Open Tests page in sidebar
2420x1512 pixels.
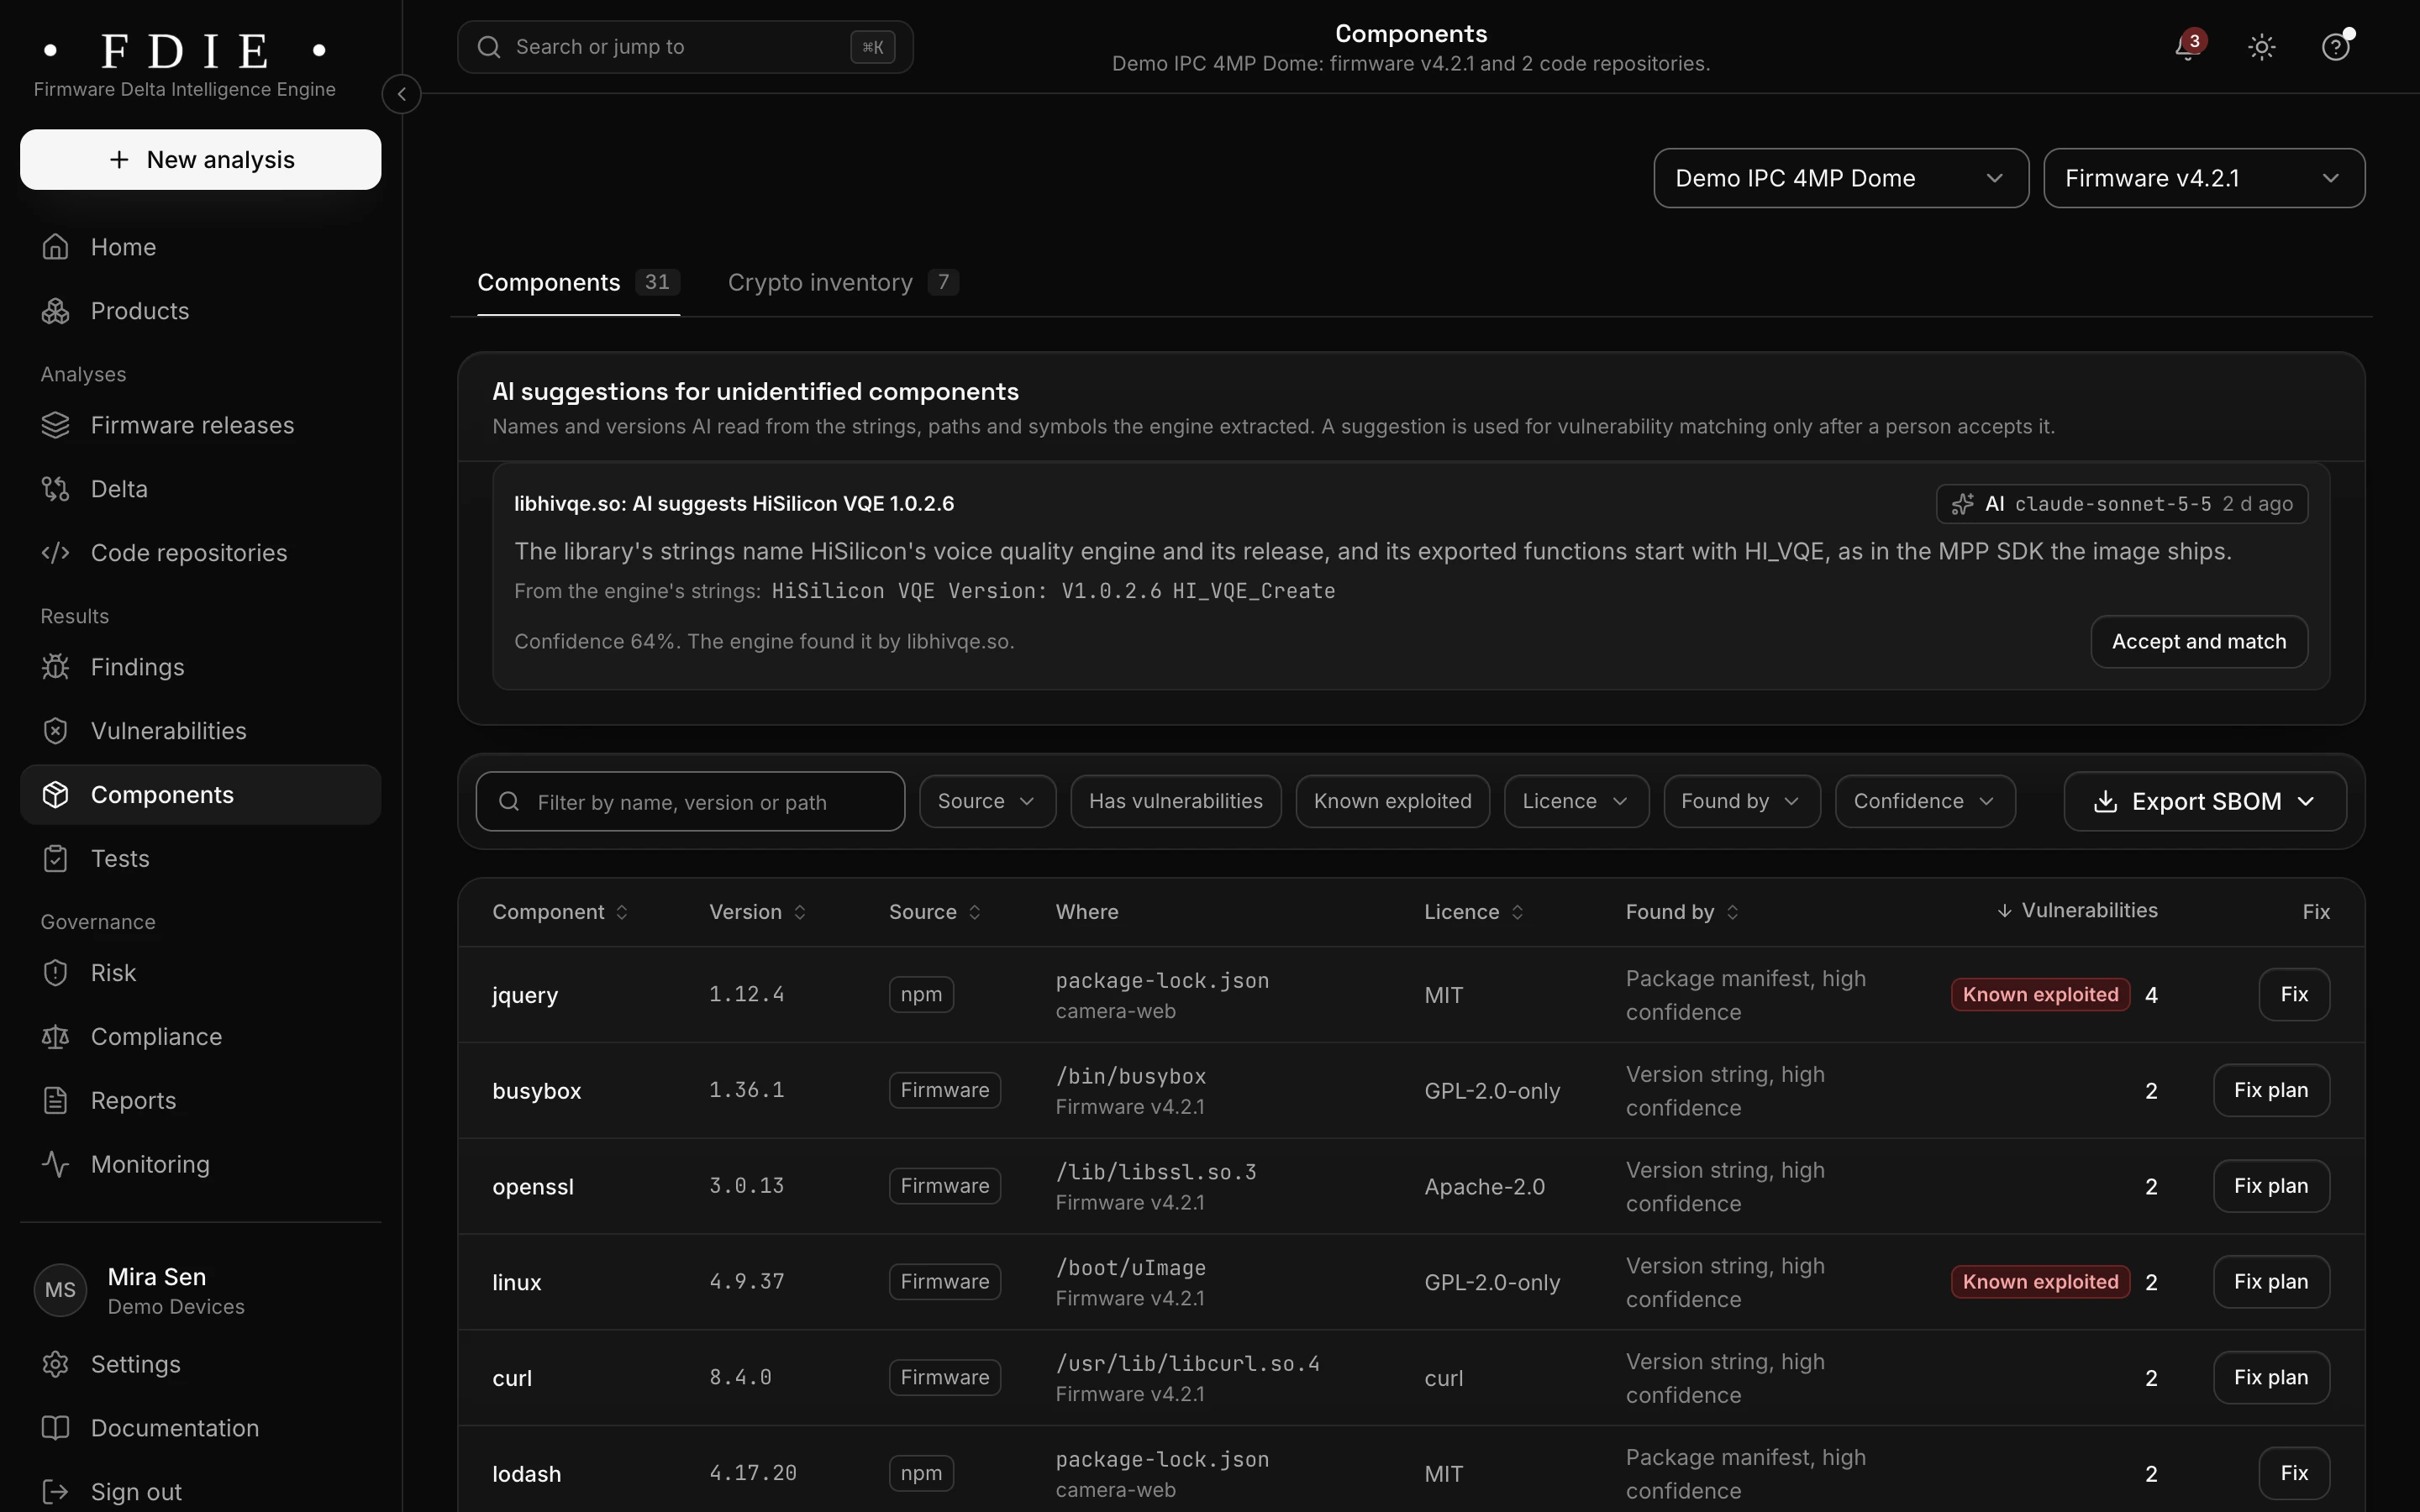coord(201,859)
